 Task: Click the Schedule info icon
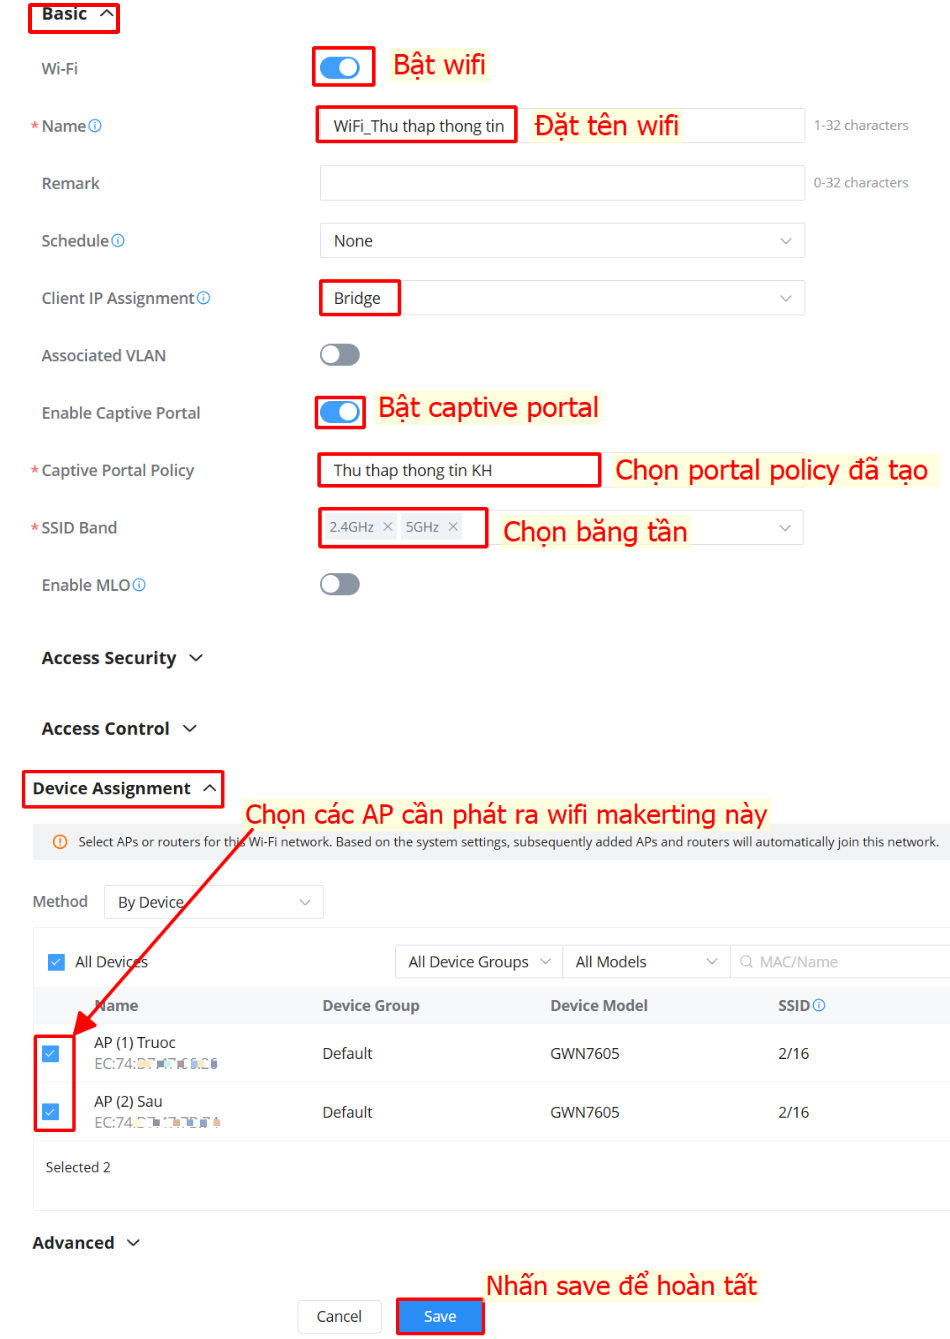(118, 241)
